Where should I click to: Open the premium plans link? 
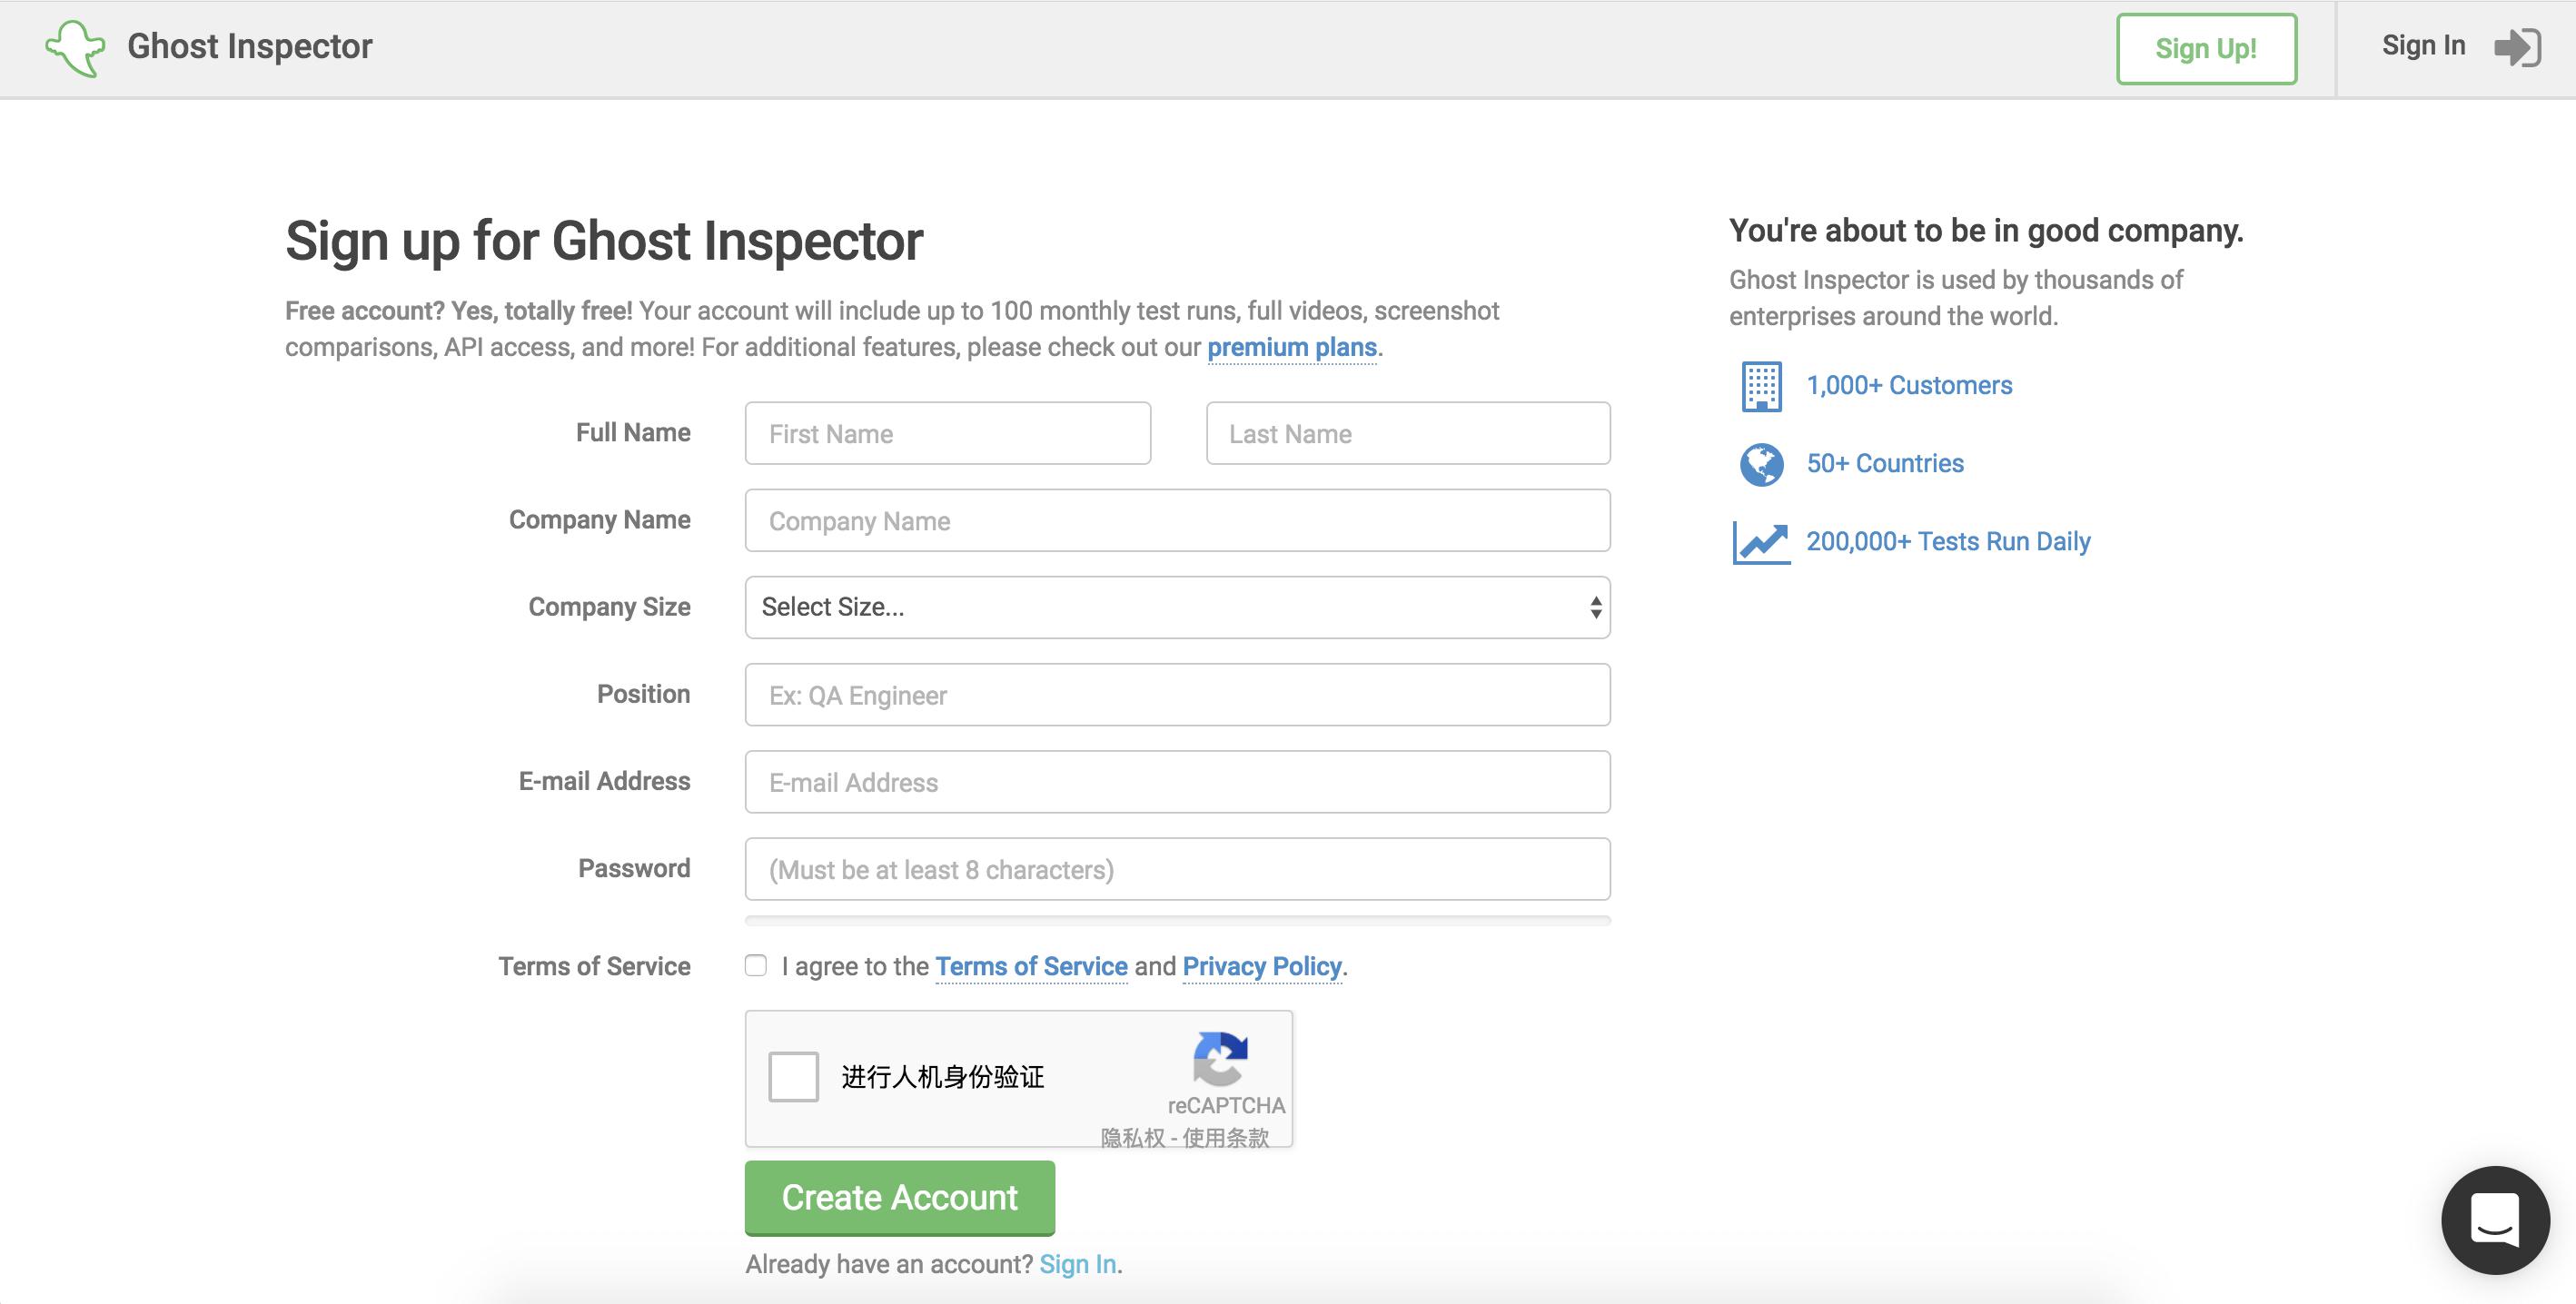coord(1292,347)
